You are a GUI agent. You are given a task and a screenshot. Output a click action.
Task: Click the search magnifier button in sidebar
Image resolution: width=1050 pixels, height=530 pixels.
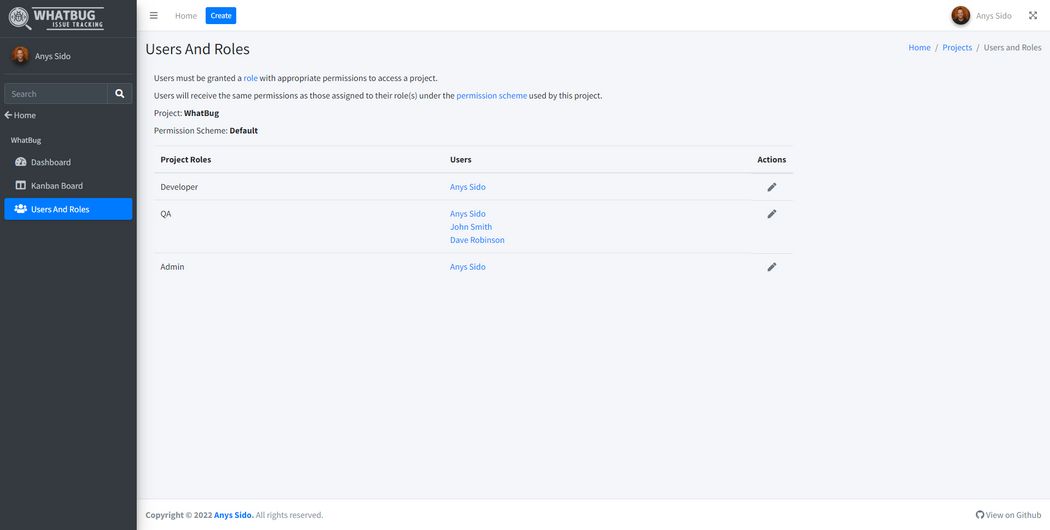120,93
